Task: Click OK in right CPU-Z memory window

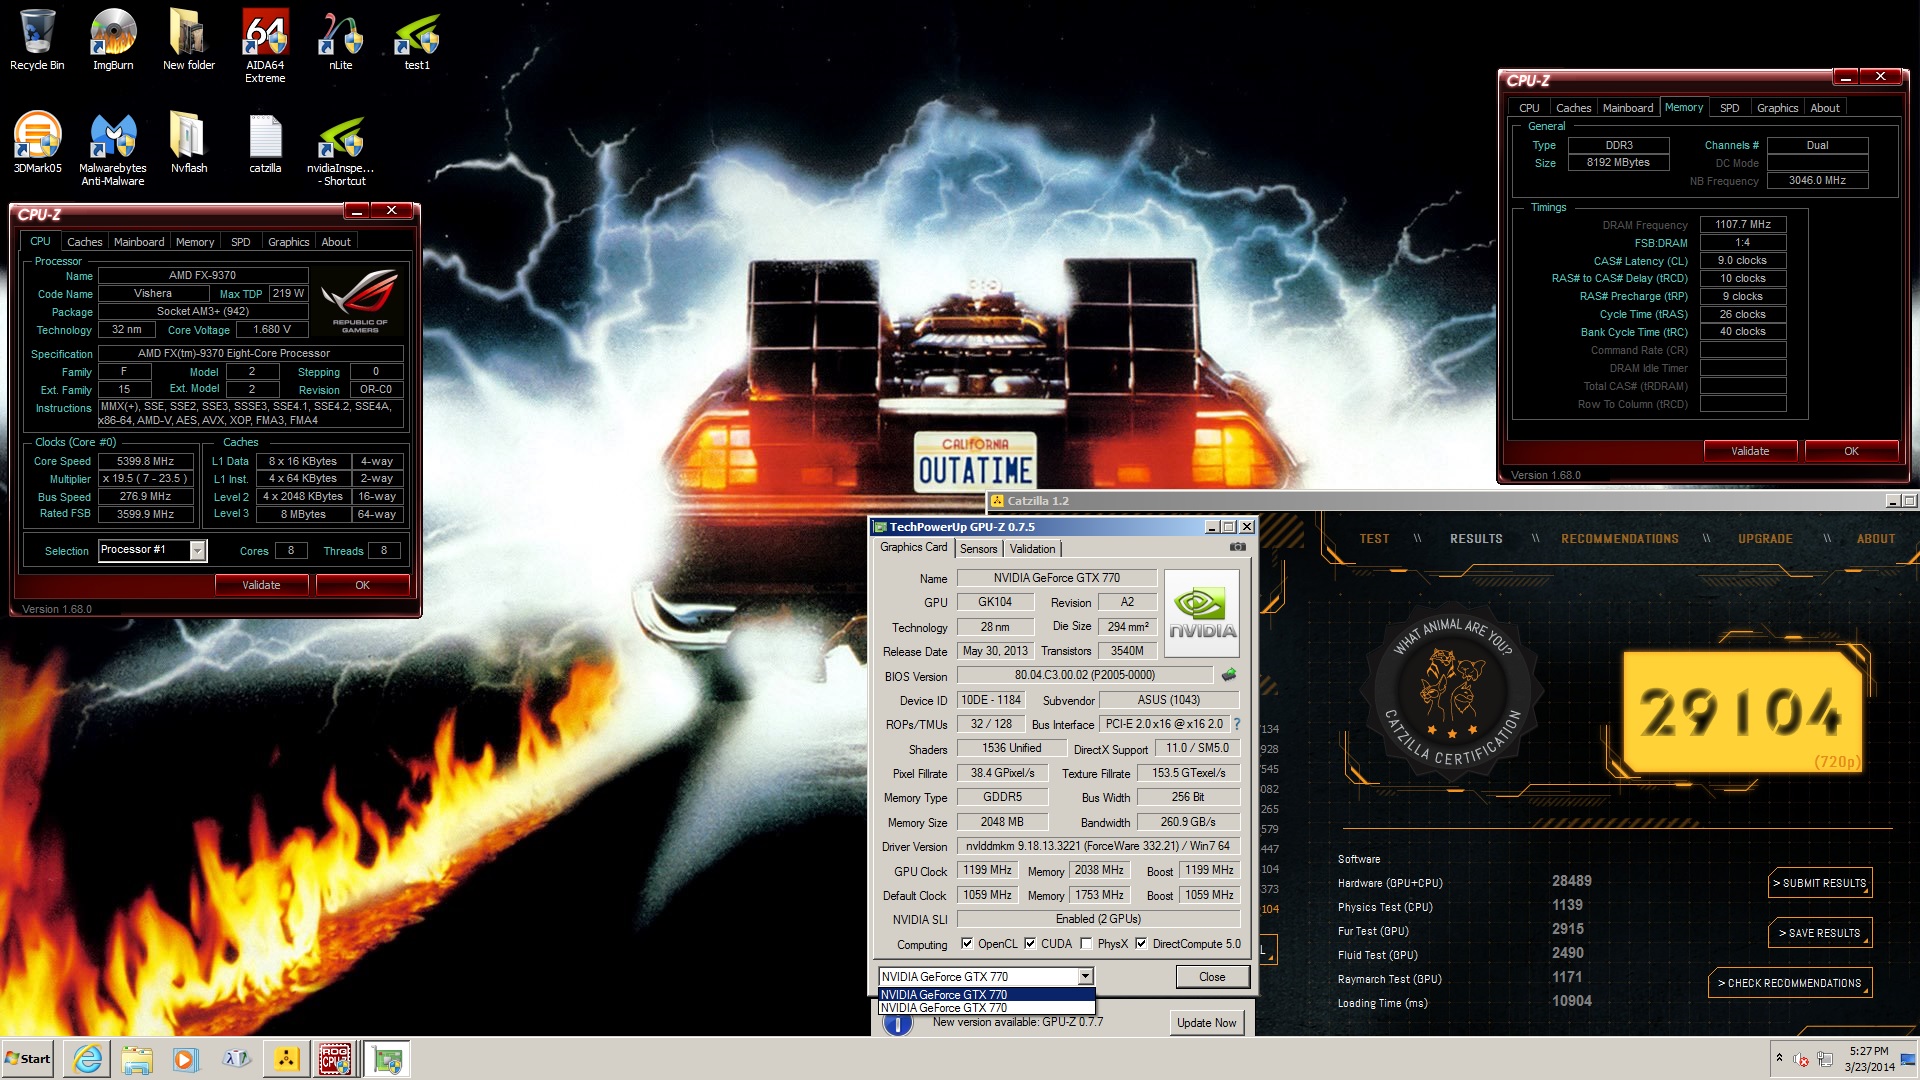Action: pyautogui.click(x=1851, y=451)
